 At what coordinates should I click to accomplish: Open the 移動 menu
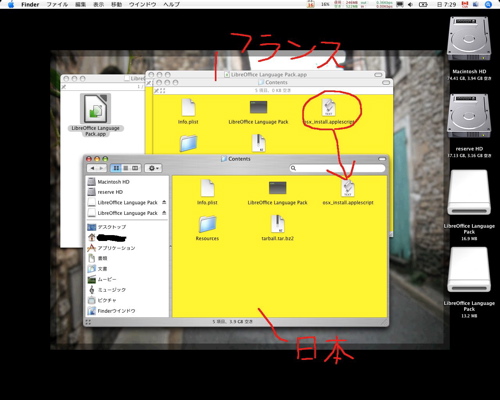pos(116,4)
